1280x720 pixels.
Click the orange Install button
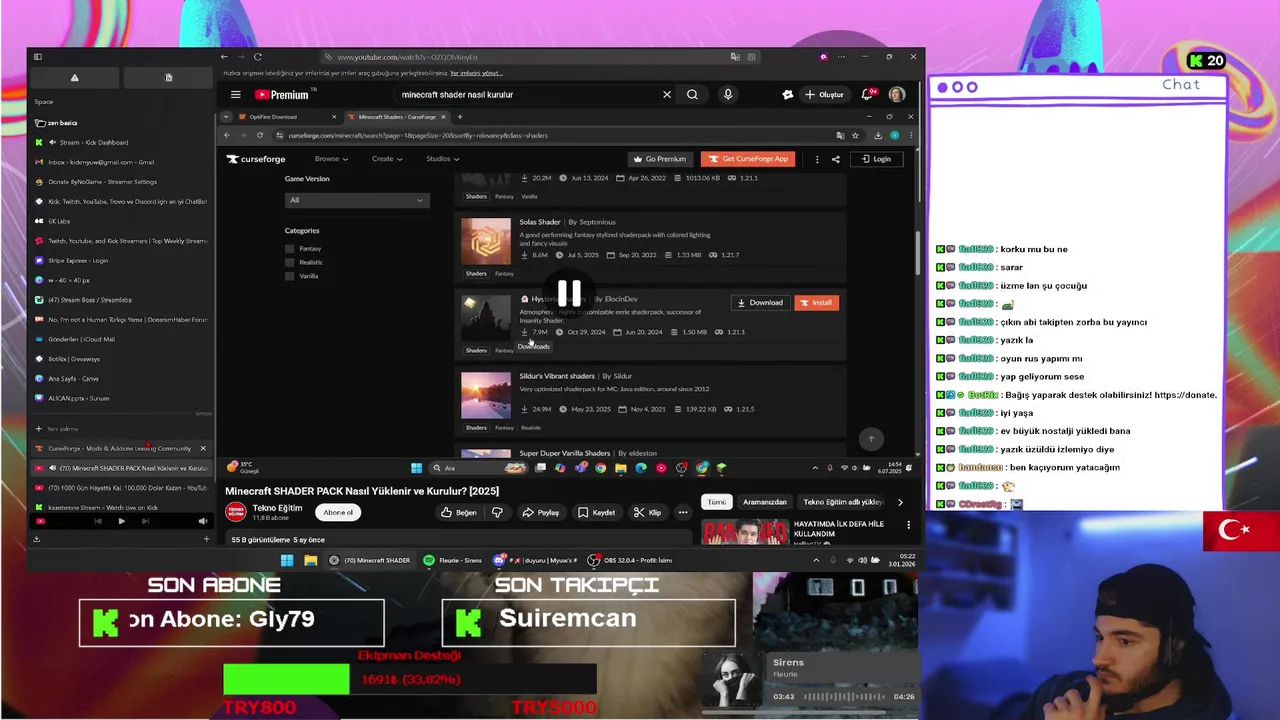(816, 303)
